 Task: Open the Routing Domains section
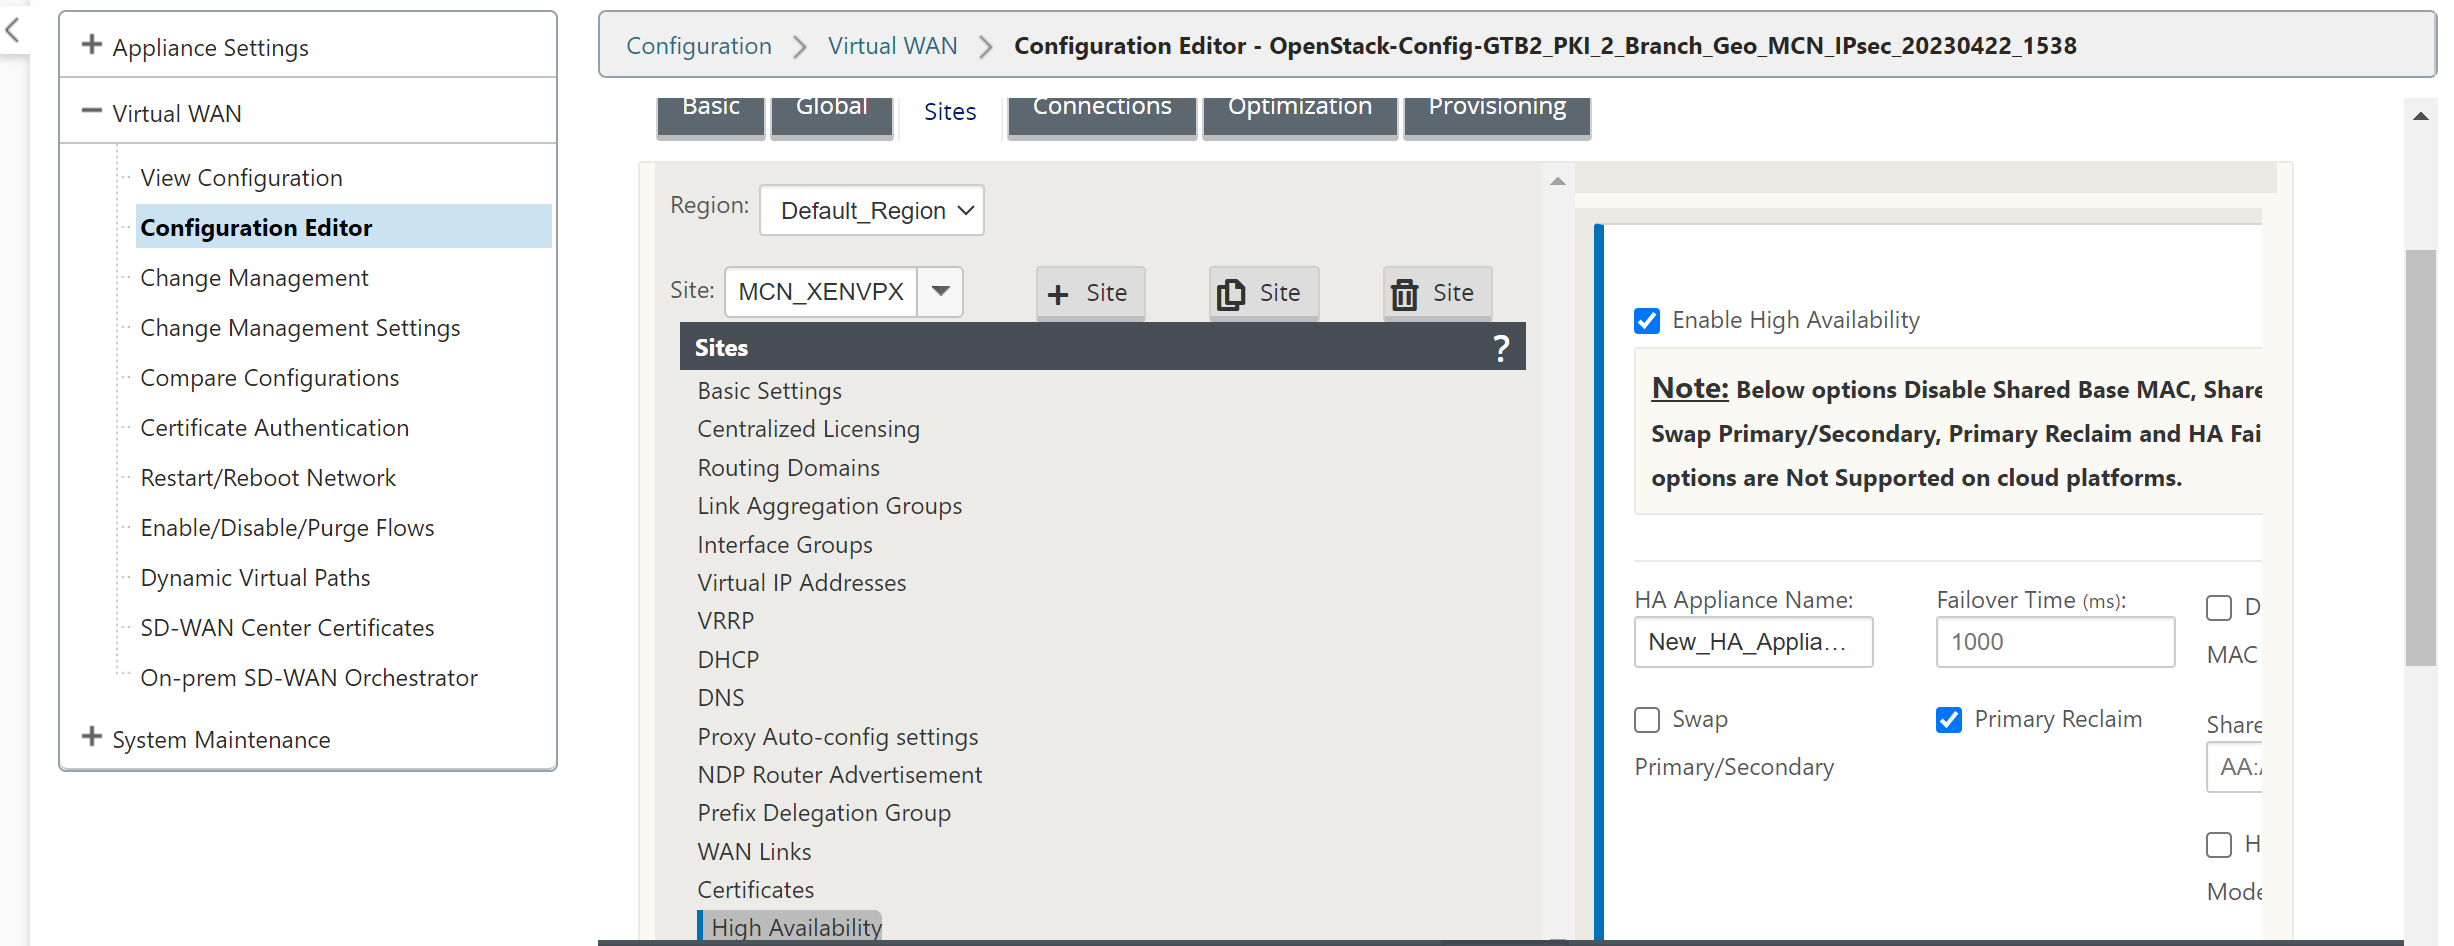(x=788, y=468)
